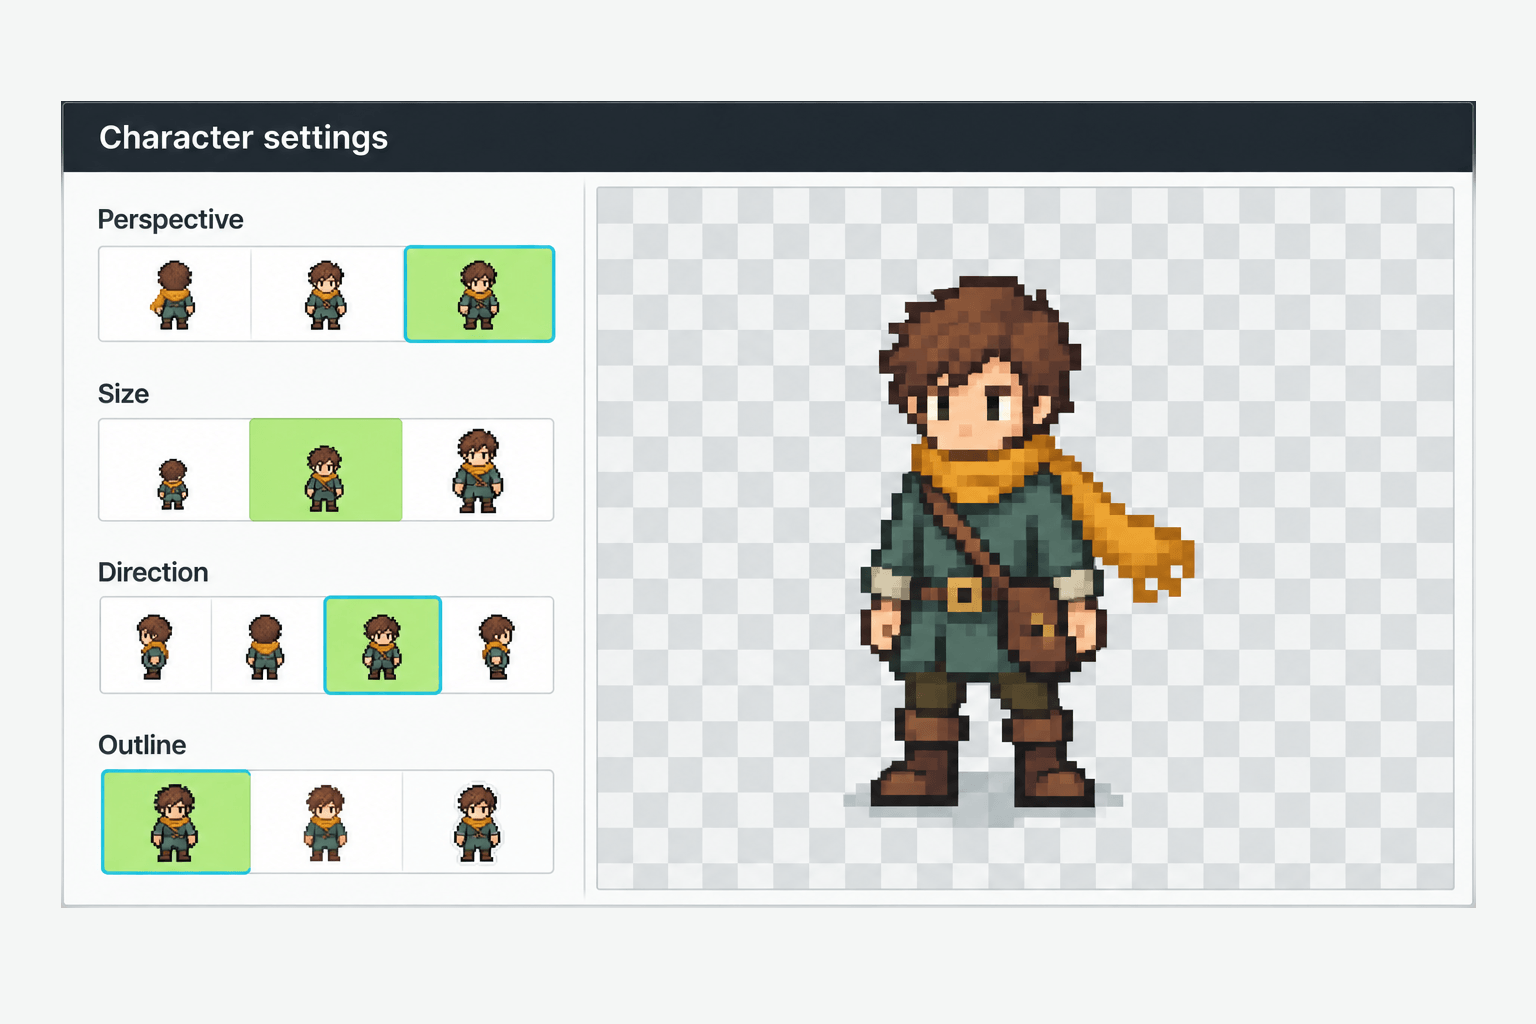Select the highlighted medium Size option
Image resolution: width=1536 pixels, height=1024 pixels.
326,470
